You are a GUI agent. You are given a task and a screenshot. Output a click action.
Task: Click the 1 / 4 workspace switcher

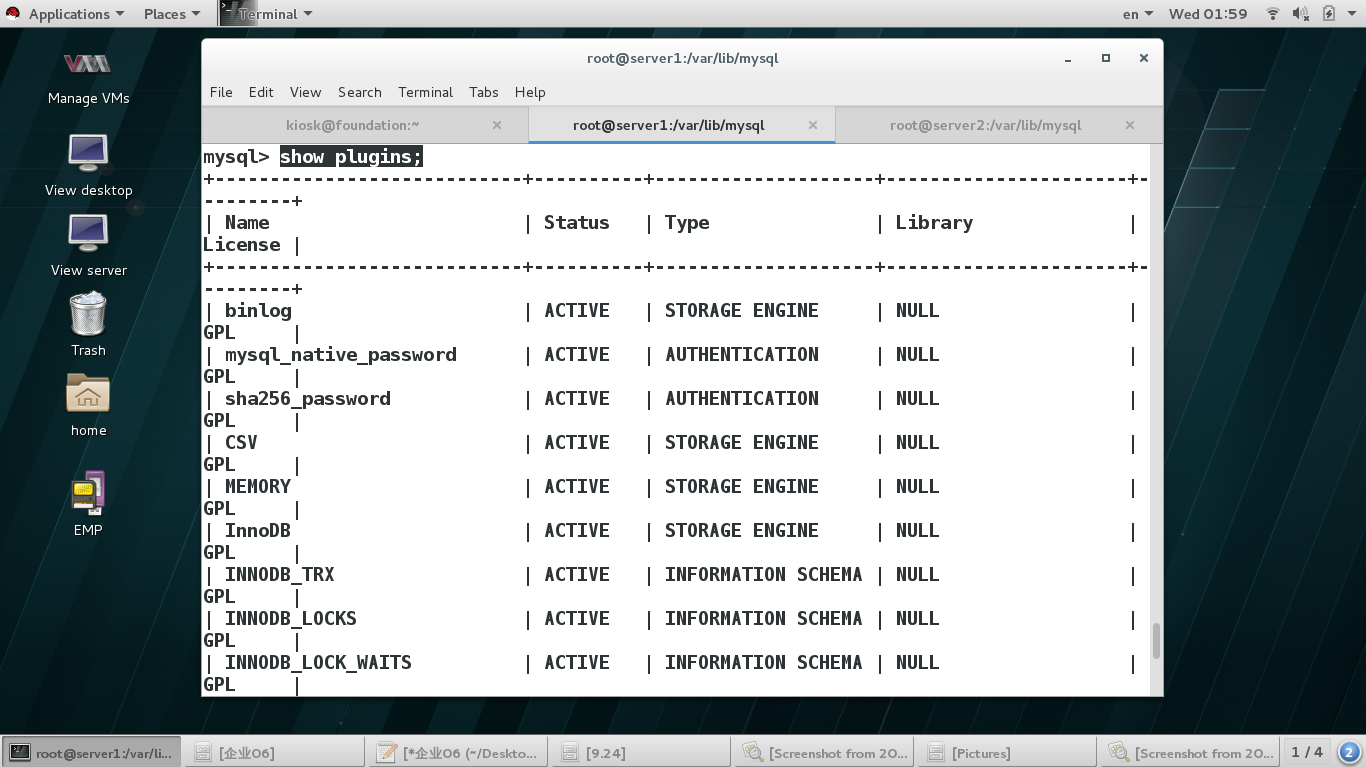point(1307,752)
